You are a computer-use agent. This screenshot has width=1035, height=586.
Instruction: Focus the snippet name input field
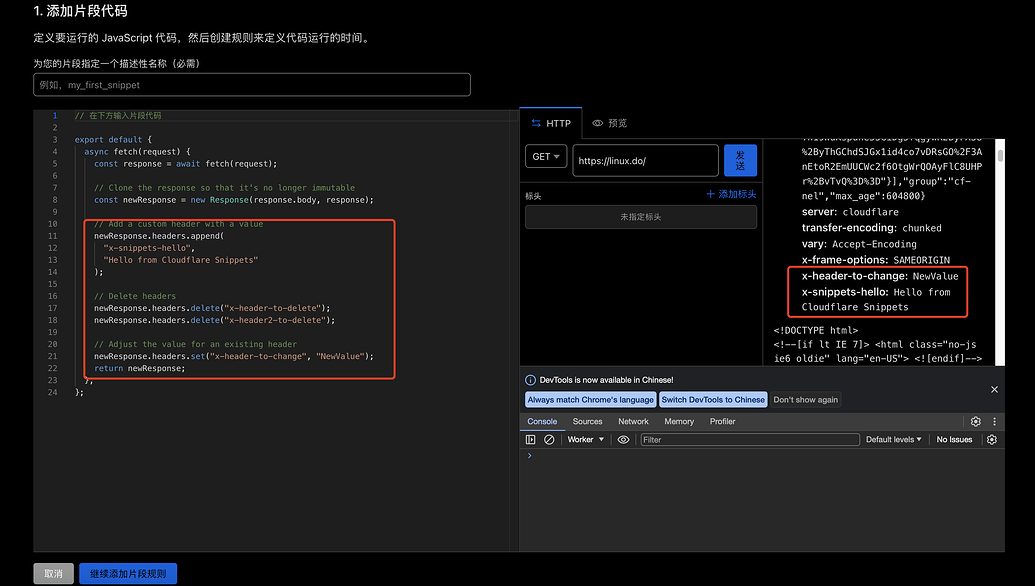[x=251, y=84]
